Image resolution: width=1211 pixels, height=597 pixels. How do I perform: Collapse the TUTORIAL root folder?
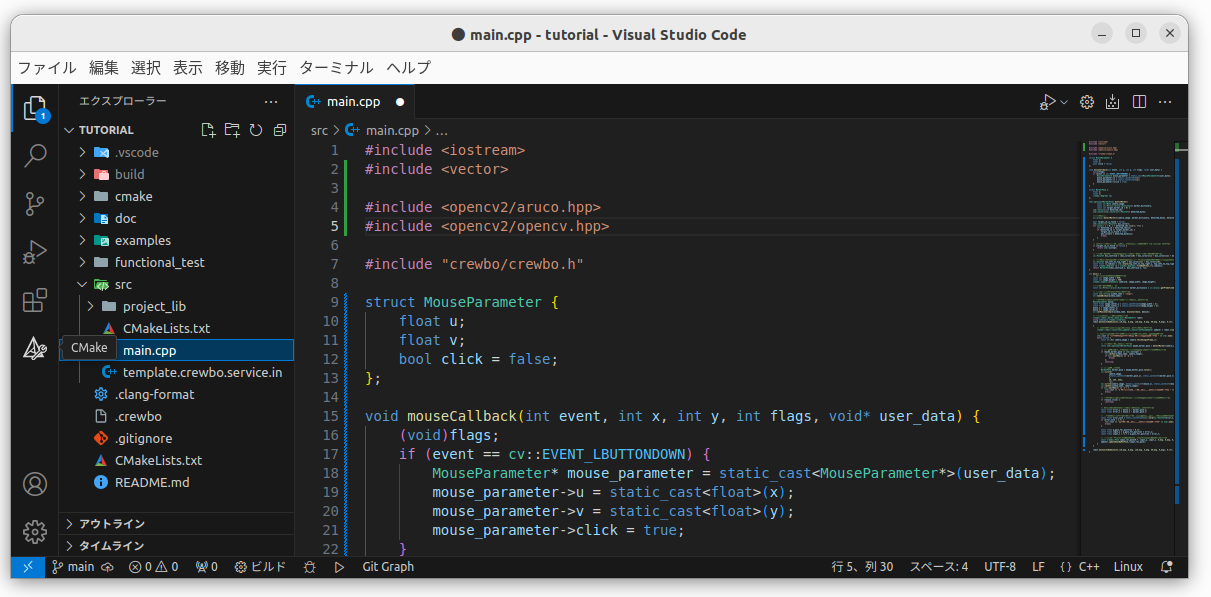point(69,130)
